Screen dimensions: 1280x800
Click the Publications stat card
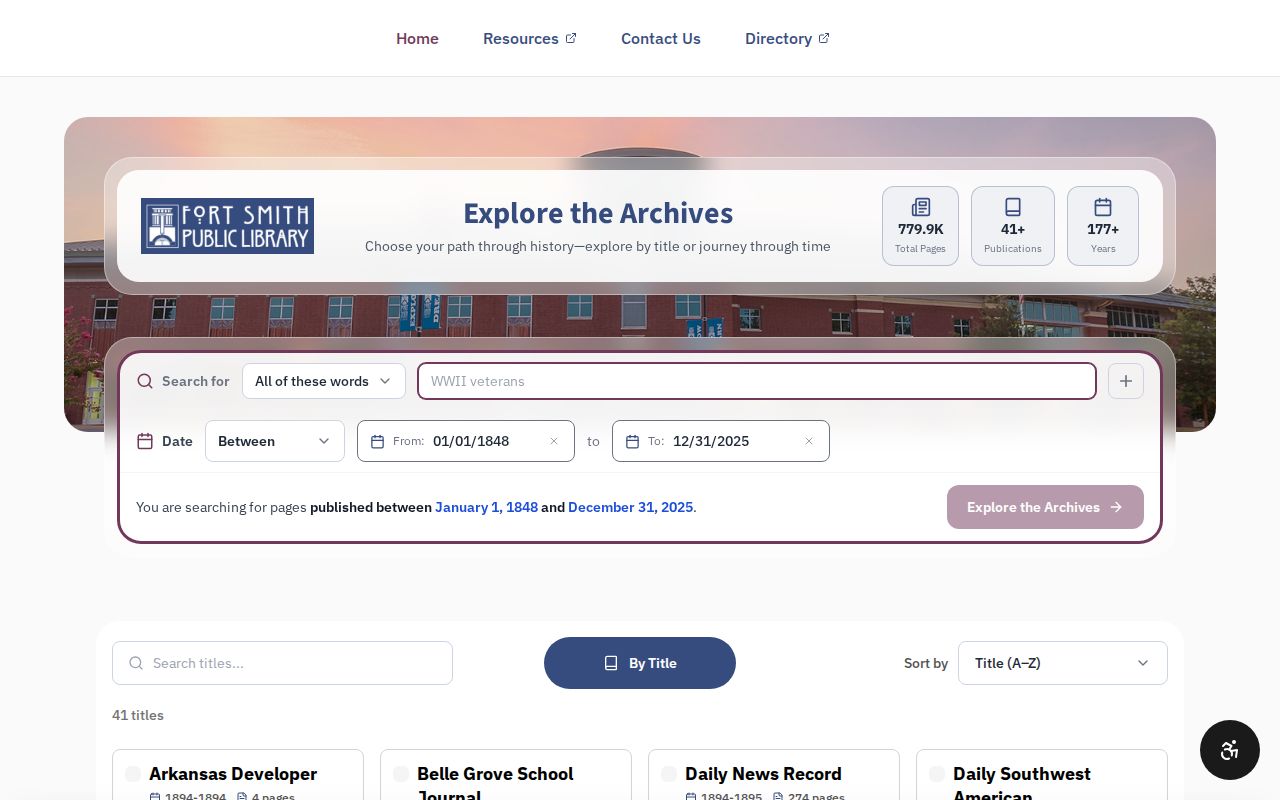[x=1013, y=226]
